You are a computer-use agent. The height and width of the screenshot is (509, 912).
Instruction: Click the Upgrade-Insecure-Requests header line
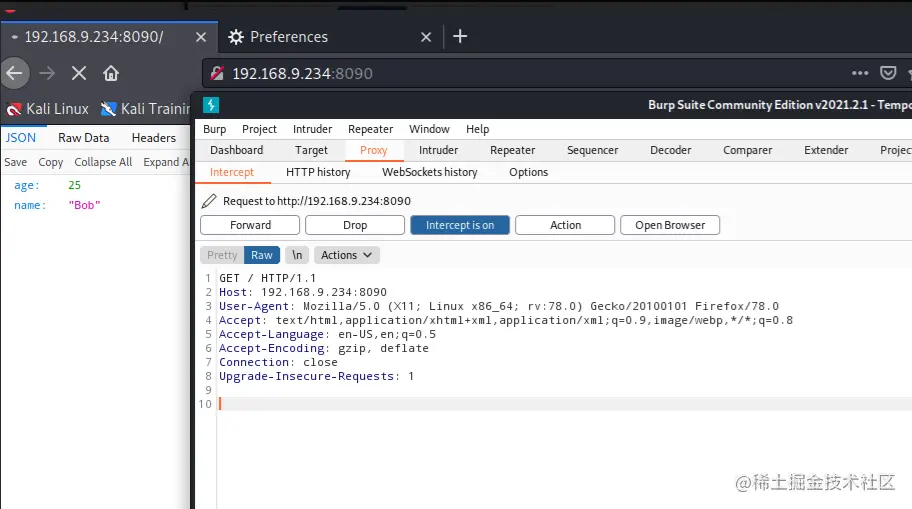pos(316,376)
